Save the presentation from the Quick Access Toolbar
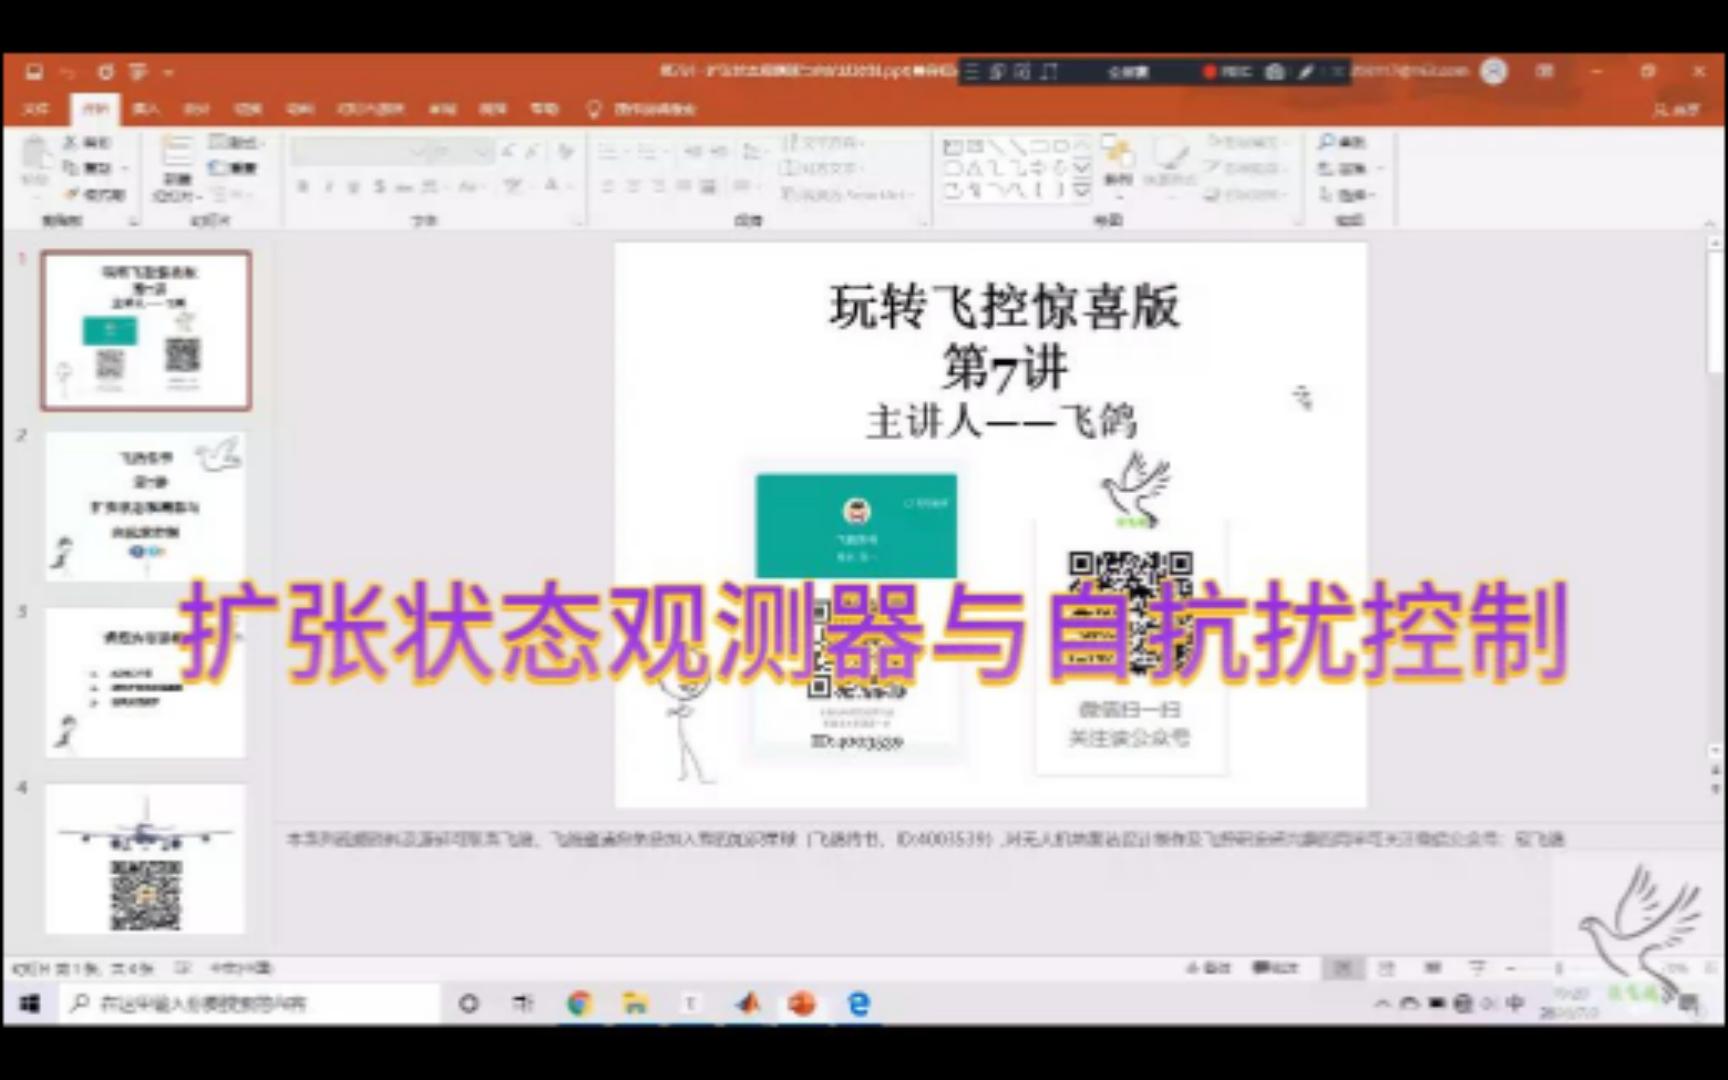The height and width of the screenshot is (1080, 1728). coord(35,72)
